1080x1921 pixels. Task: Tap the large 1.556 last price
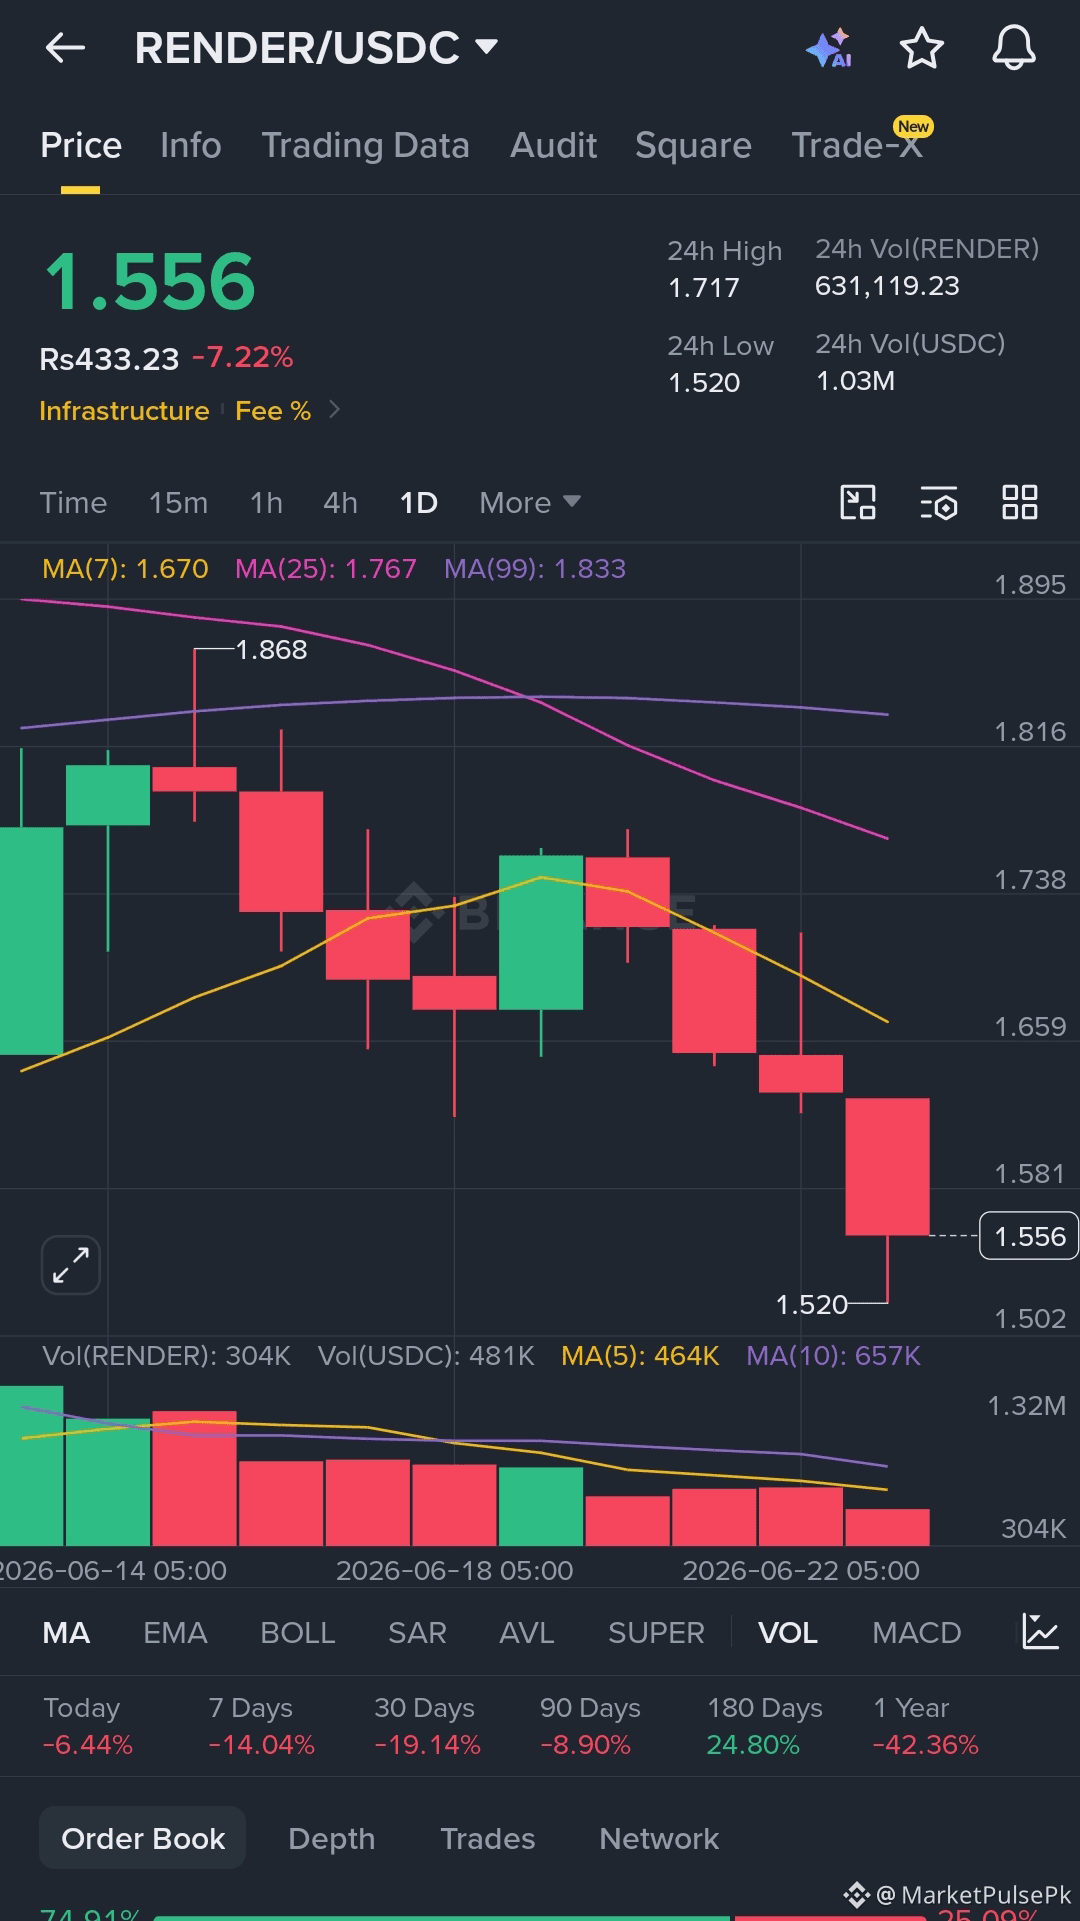[150, 282]
